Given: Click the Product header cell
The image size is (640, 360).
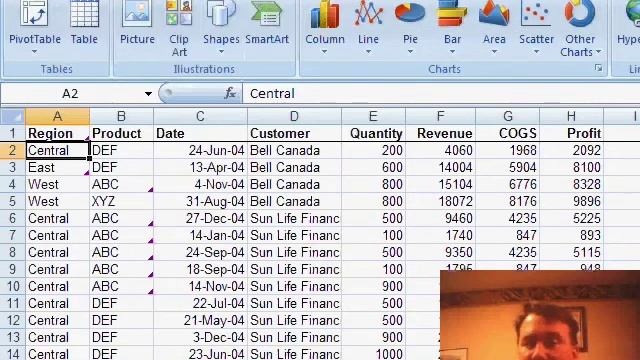Looking at the screenshot, I should pos(121,133).
